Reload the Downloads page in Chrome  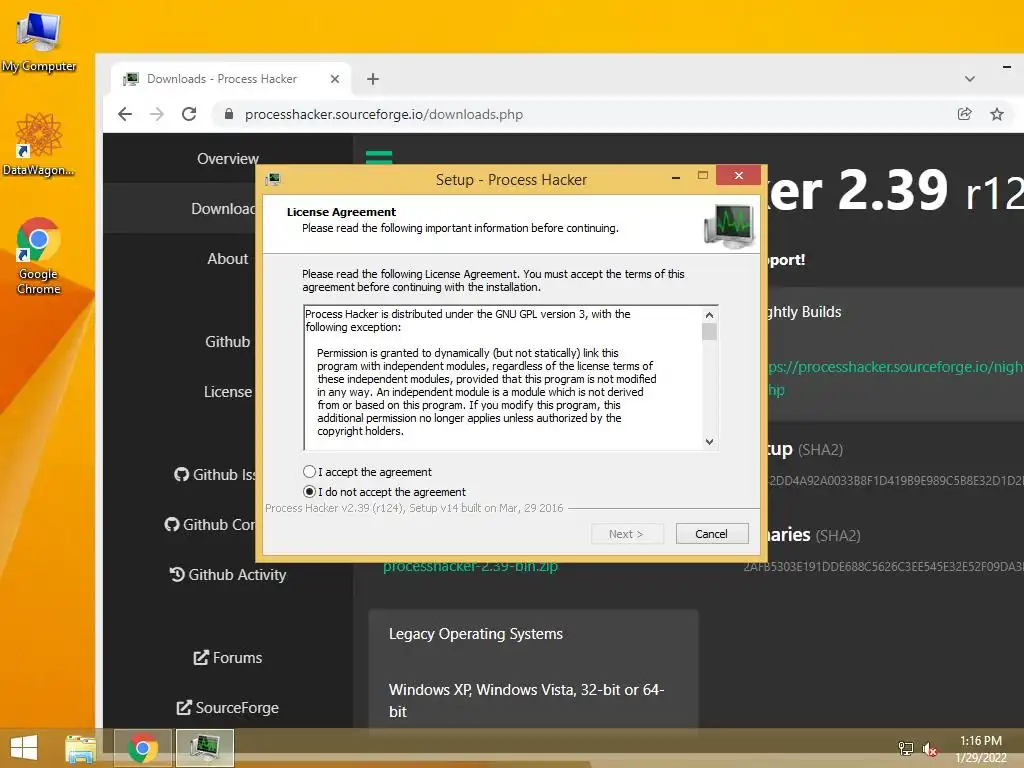(189, 114)
